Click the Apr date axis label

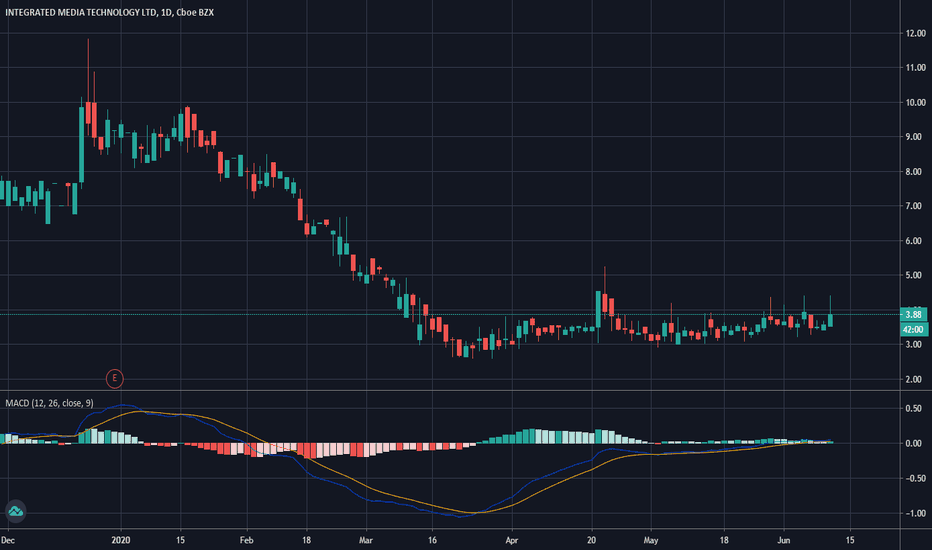tap(512, 540)
